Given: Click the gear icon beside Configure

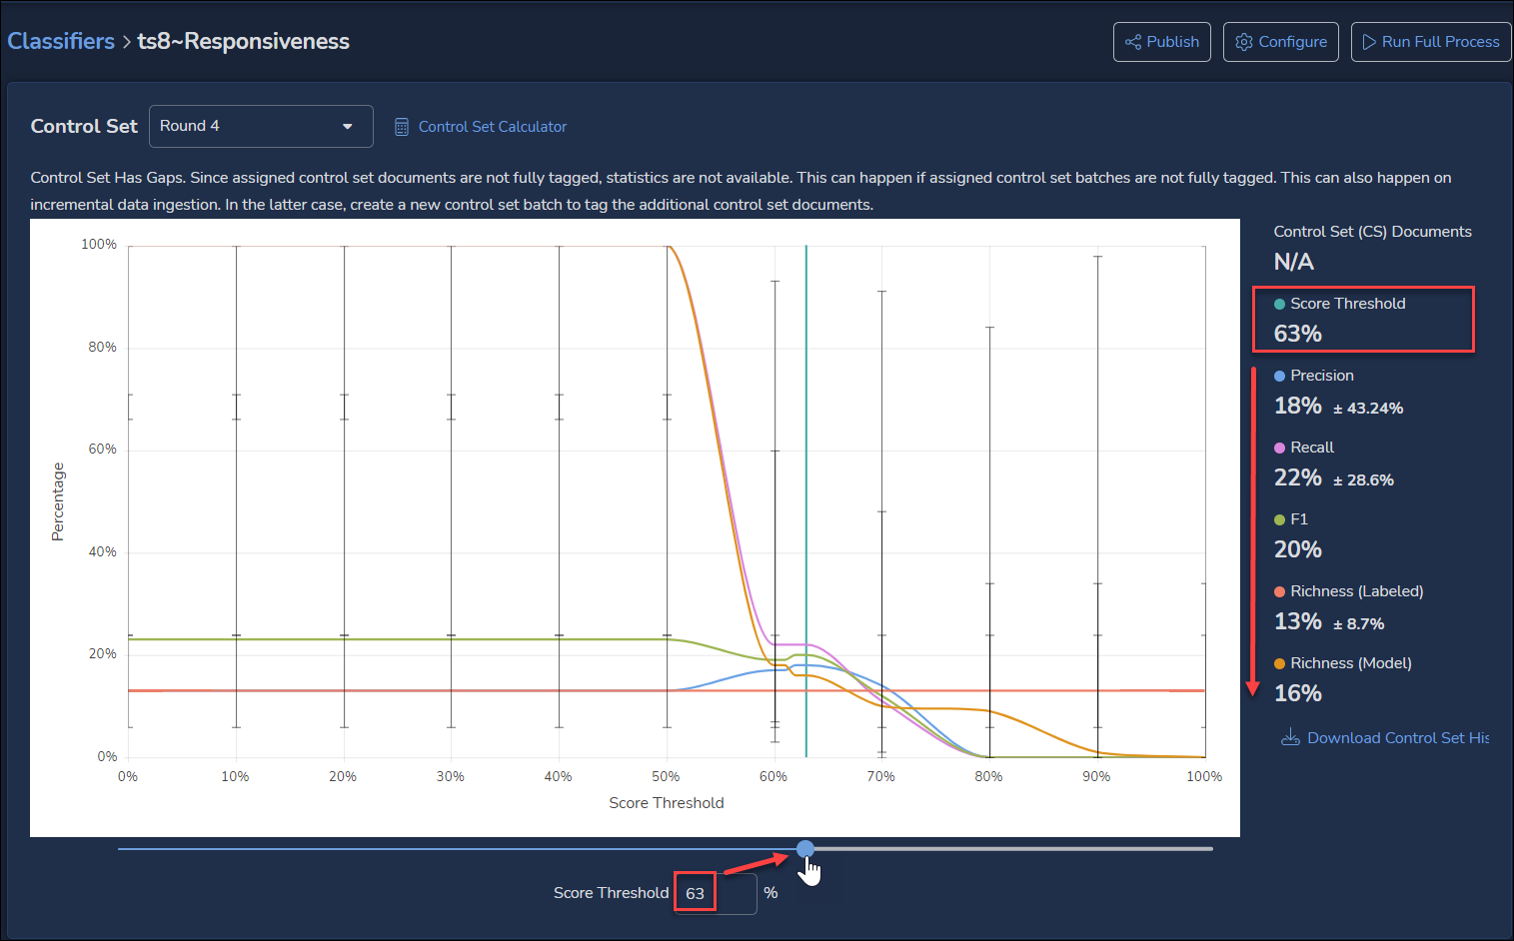Looking at the screenshot, I should [1244, 42].
